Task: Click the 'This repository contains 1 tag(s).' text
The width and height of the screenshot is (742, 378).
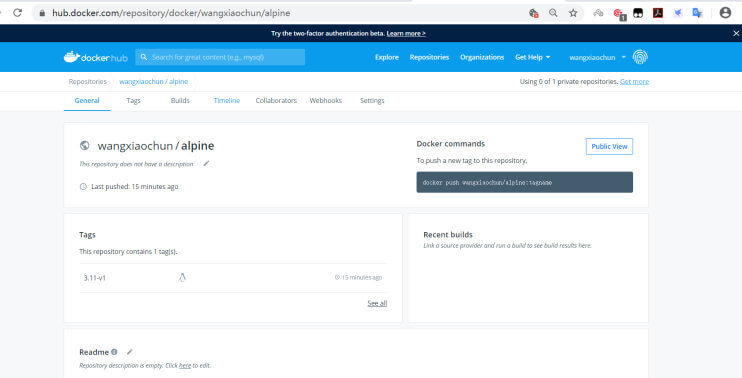Action: pyautogui.click(x=128, y=252)
